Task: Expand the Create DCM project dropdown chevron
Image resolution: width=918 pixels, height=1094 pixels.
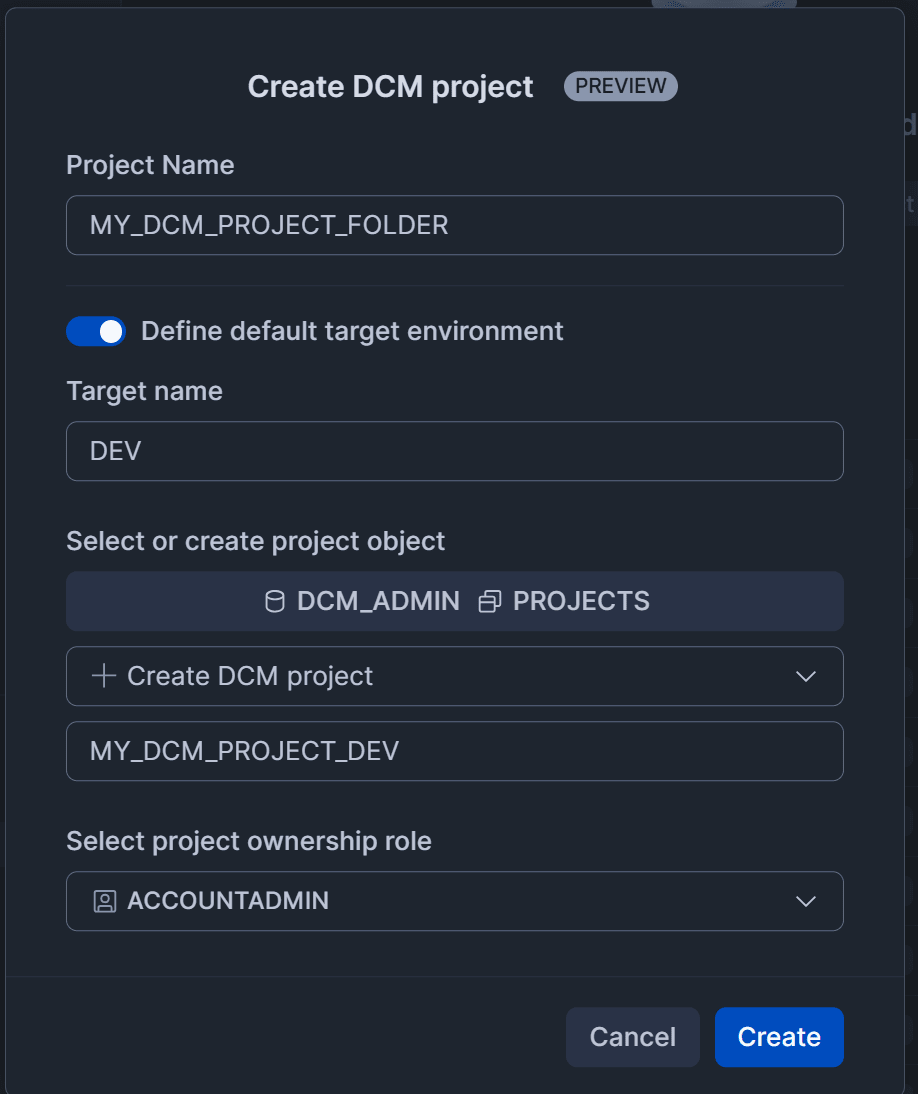Action: [x=805, y=676]
